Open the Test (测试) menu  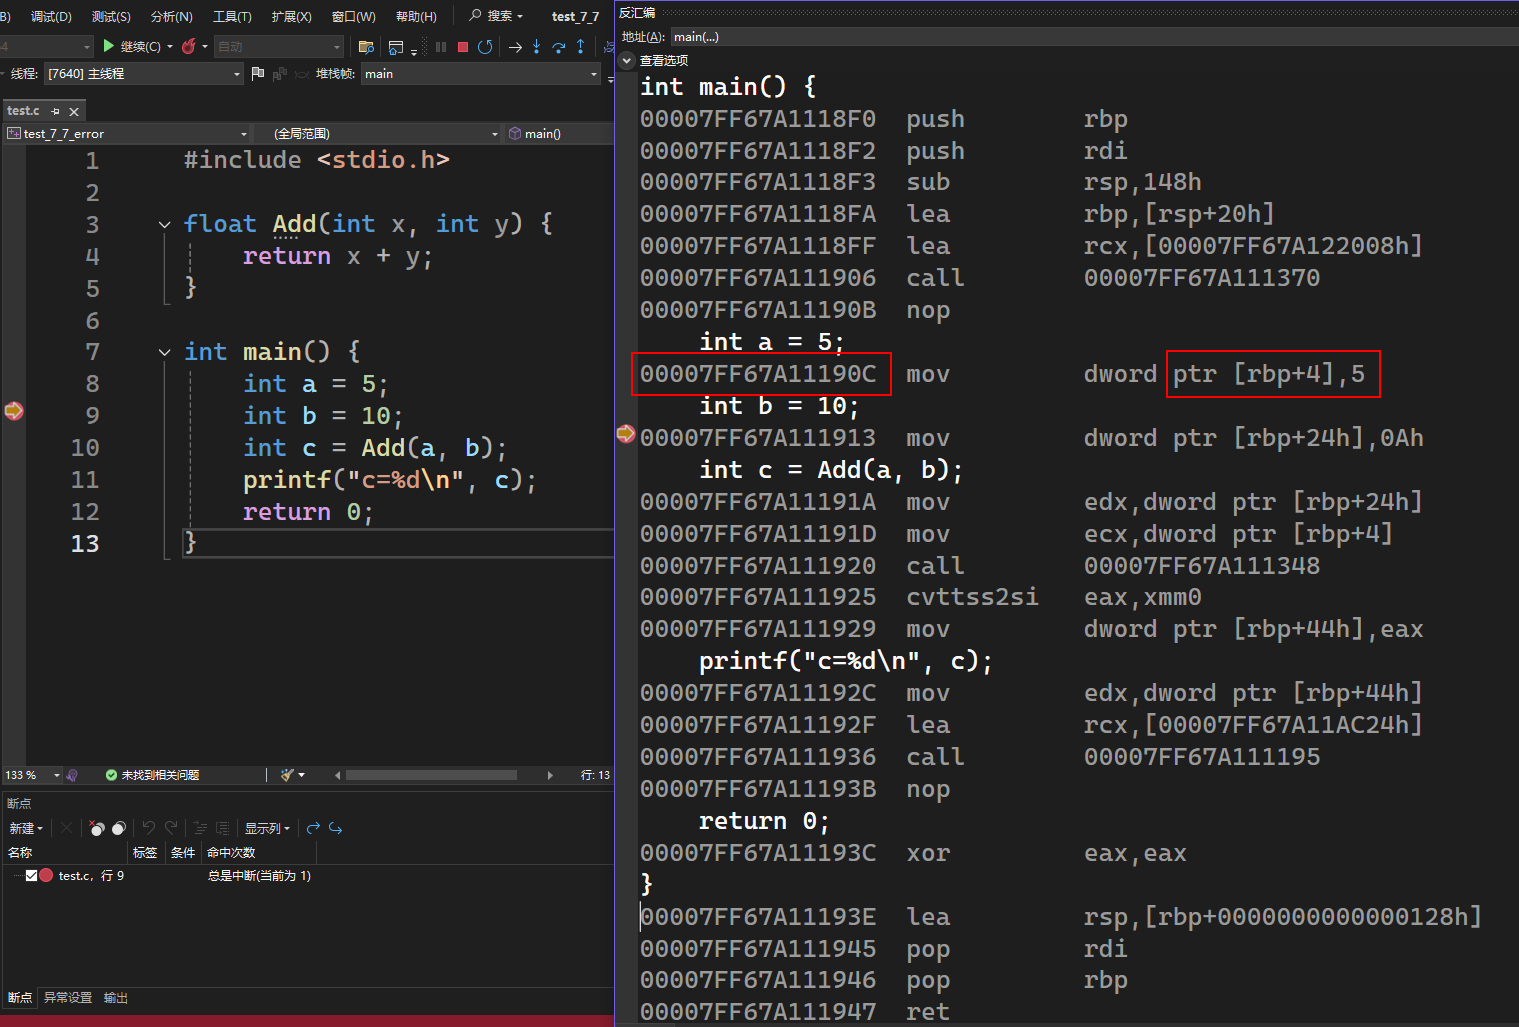click(111, 16)
